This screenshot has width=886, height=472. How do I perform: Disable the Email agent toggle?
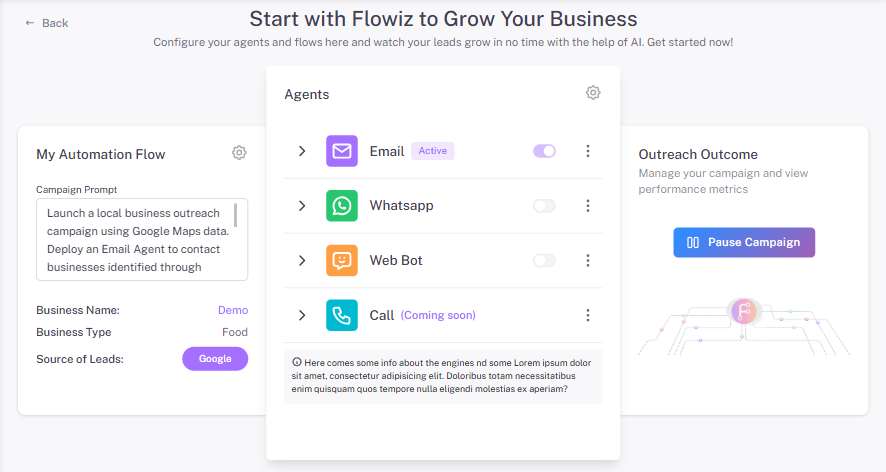(x=545, y=151)
